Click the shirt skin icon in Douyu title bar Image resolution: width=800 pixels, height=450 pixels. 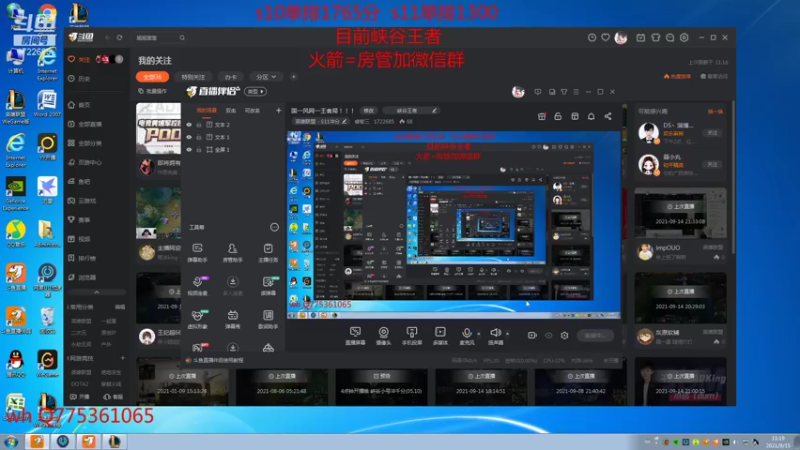[x=656, y=37]
